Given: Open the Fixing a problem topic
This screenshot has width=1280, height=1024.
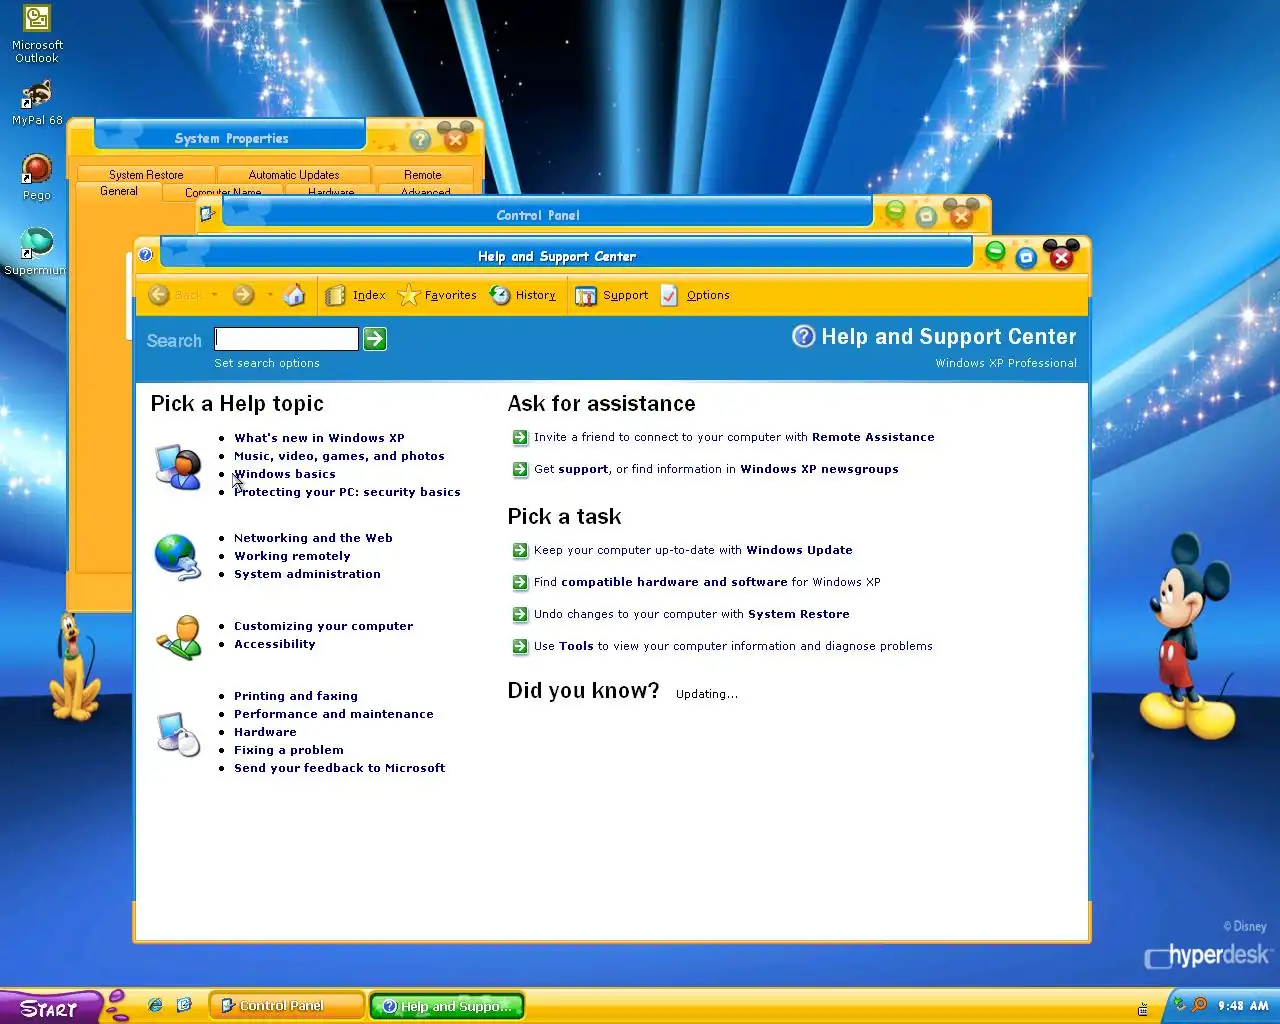Looking at the screenshot, I should 289,750.
